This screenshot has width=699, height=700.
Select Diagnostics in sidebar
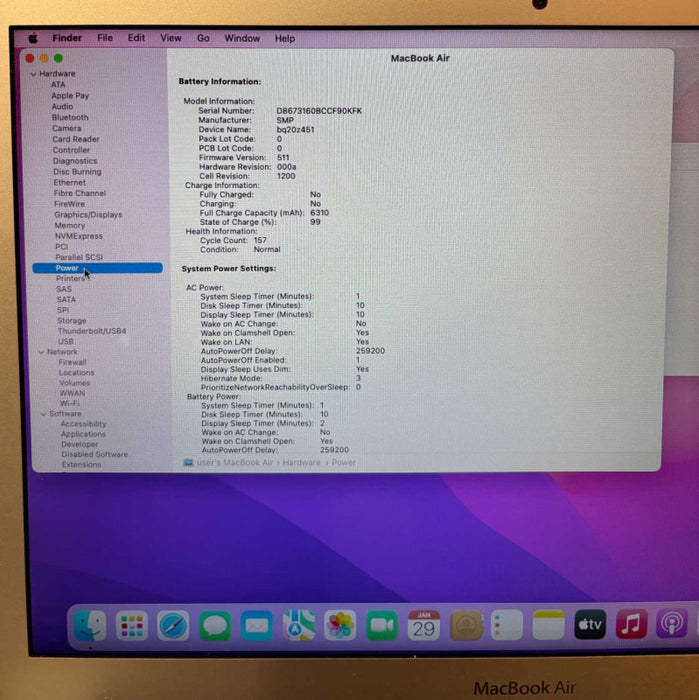tap(75, 161)
